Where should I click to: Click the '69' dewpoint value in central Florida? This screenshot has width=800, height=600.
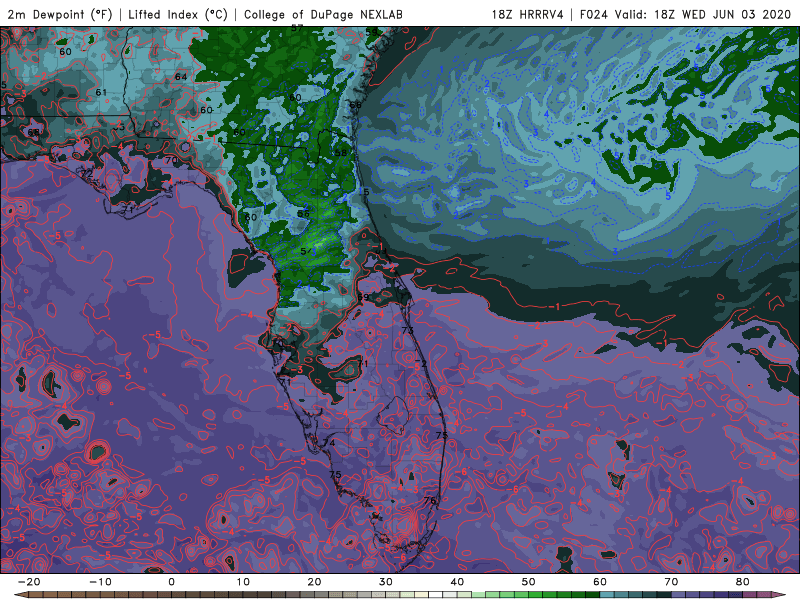click(x=363, y=297)
